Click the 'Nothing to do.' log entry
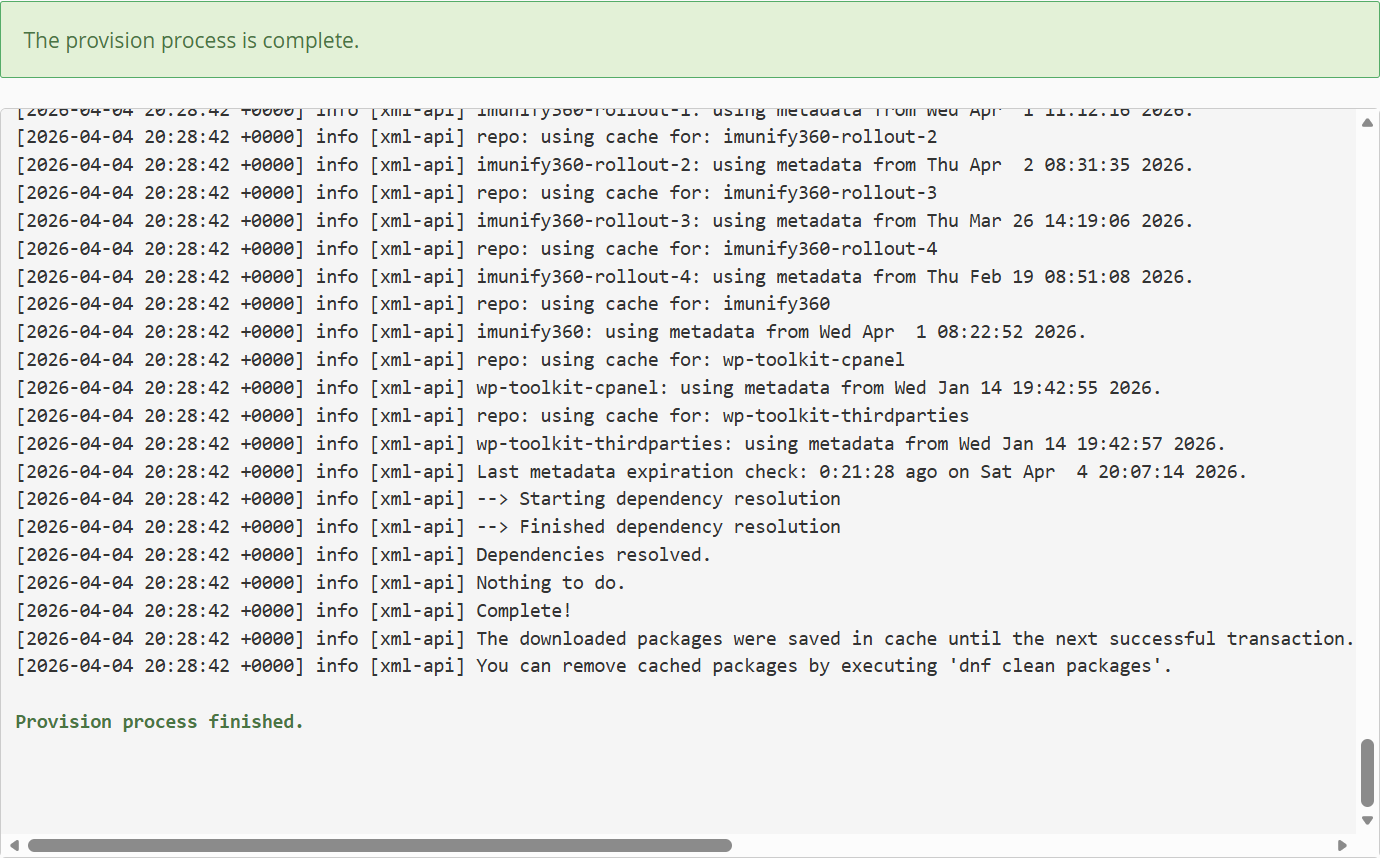Image resolution: width=1380 pixels, height=858 pixels. coord(550,582)
